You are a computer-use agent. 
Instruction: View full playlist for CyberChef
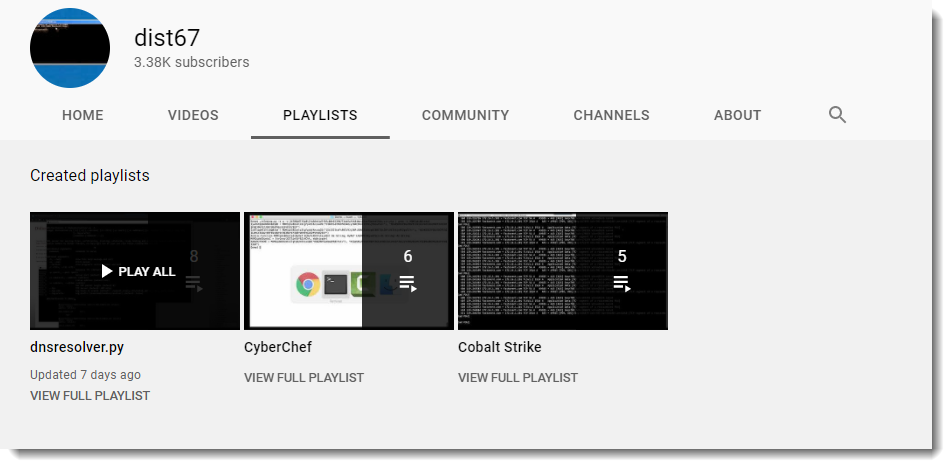pyautogui.click(x=304, y=378)
